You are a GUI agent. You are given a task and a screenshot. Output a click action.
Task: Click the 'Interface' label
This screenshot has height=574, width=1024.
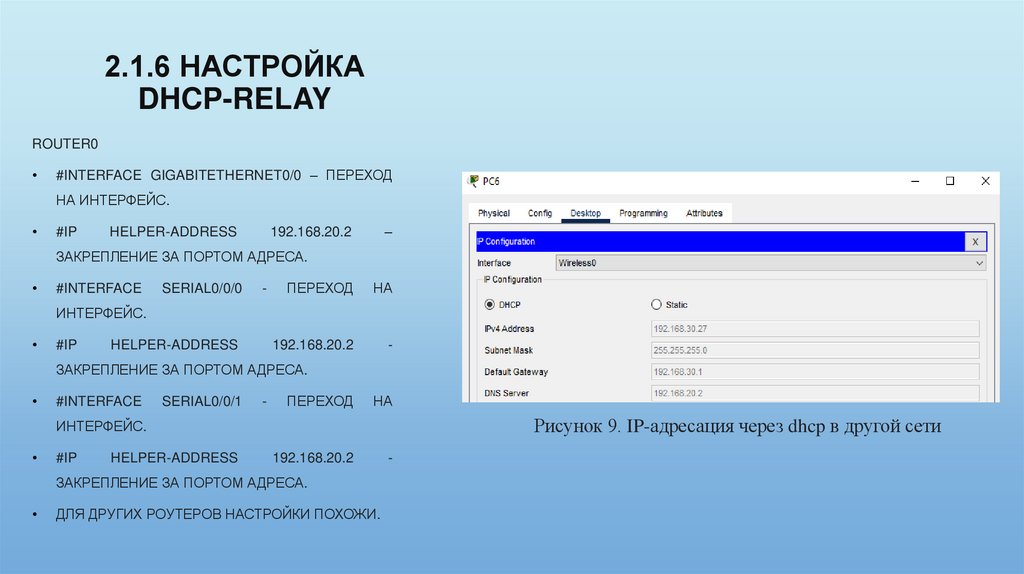click(x=494, y=263)
